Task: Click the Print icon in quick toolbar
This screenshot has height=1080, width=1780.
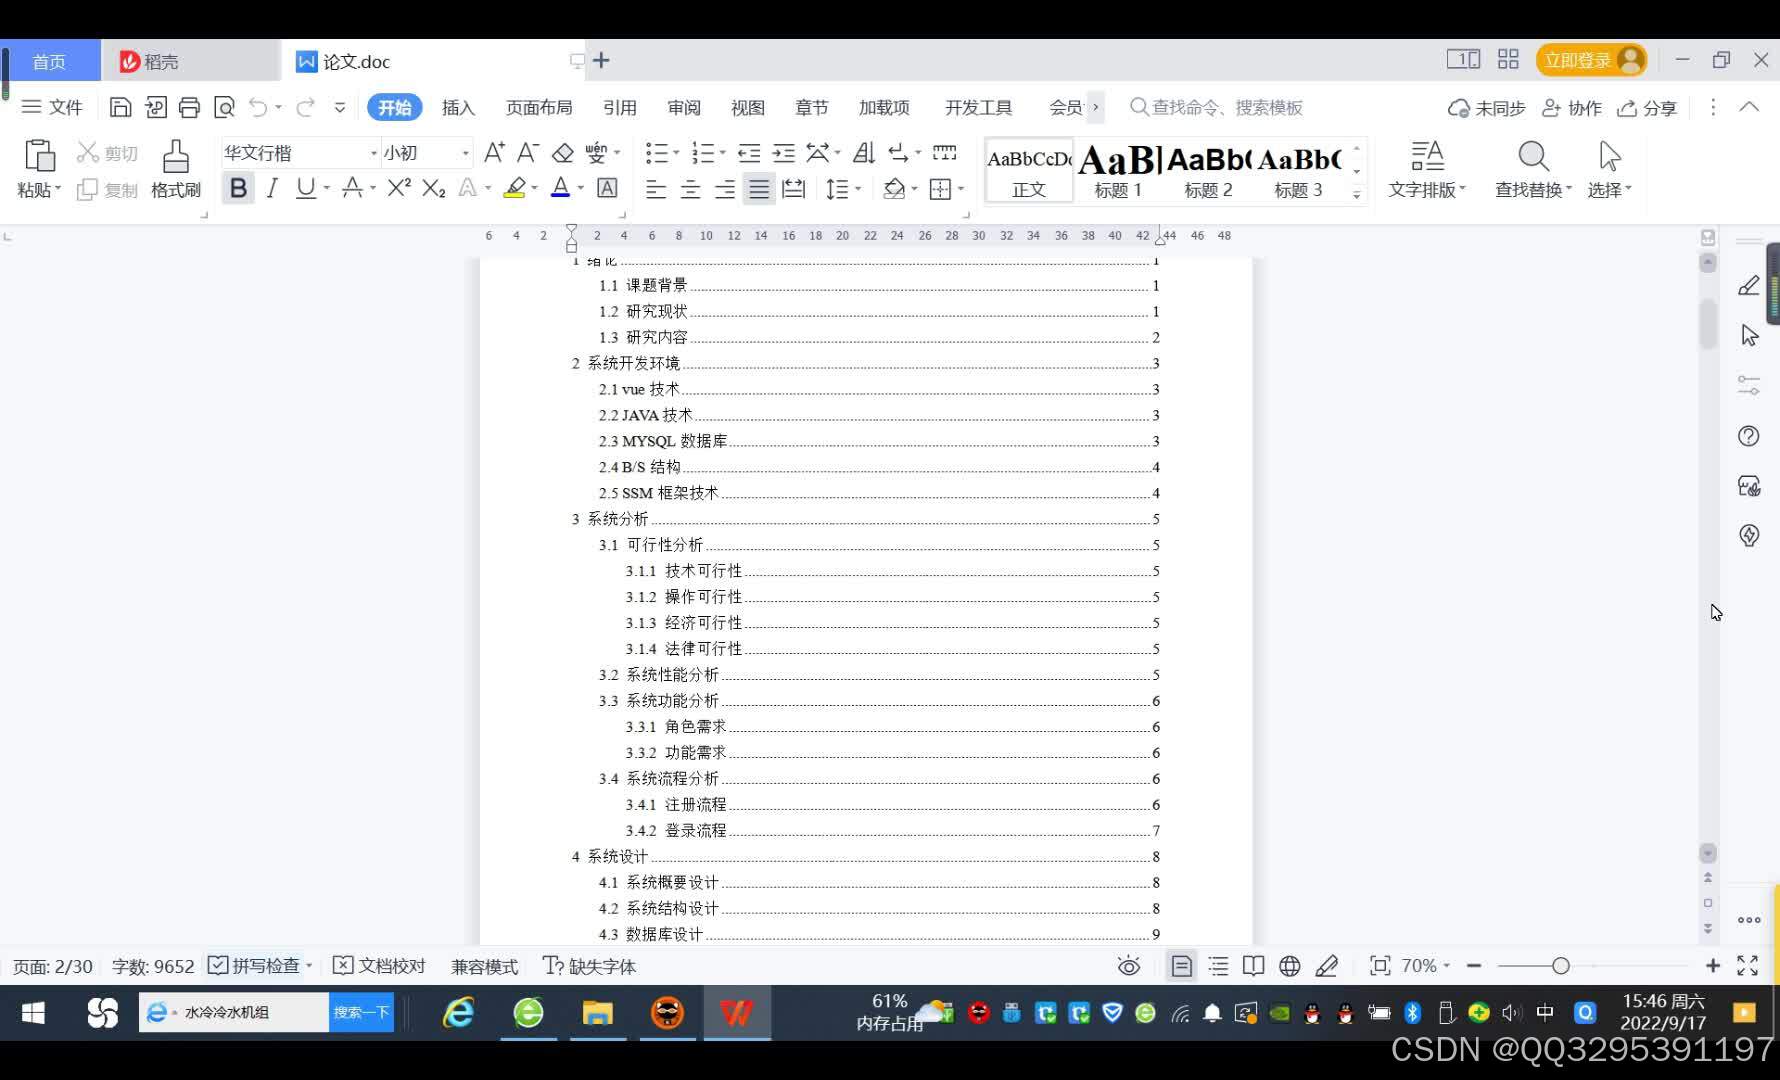Action: pyautogui.click(x=189, y=107)
